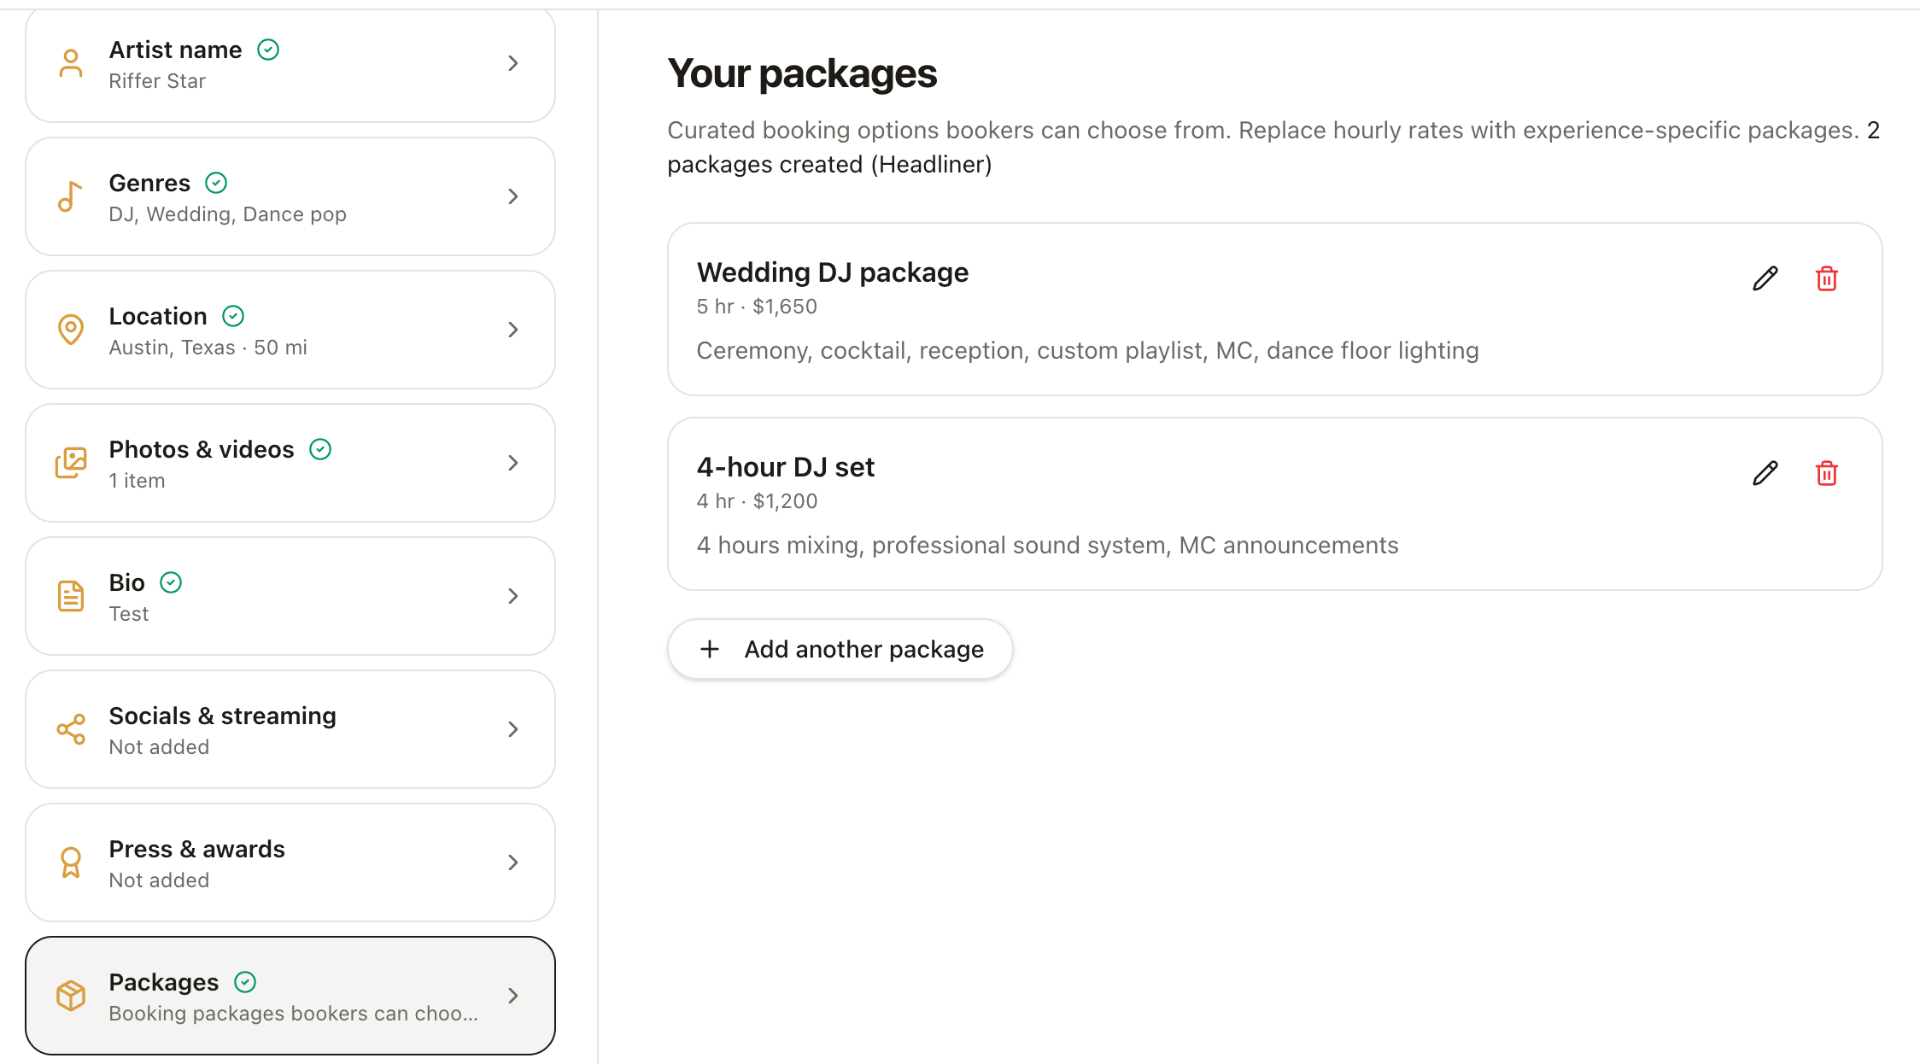Click the map pin icon beside Location

(x=70, y=329)
